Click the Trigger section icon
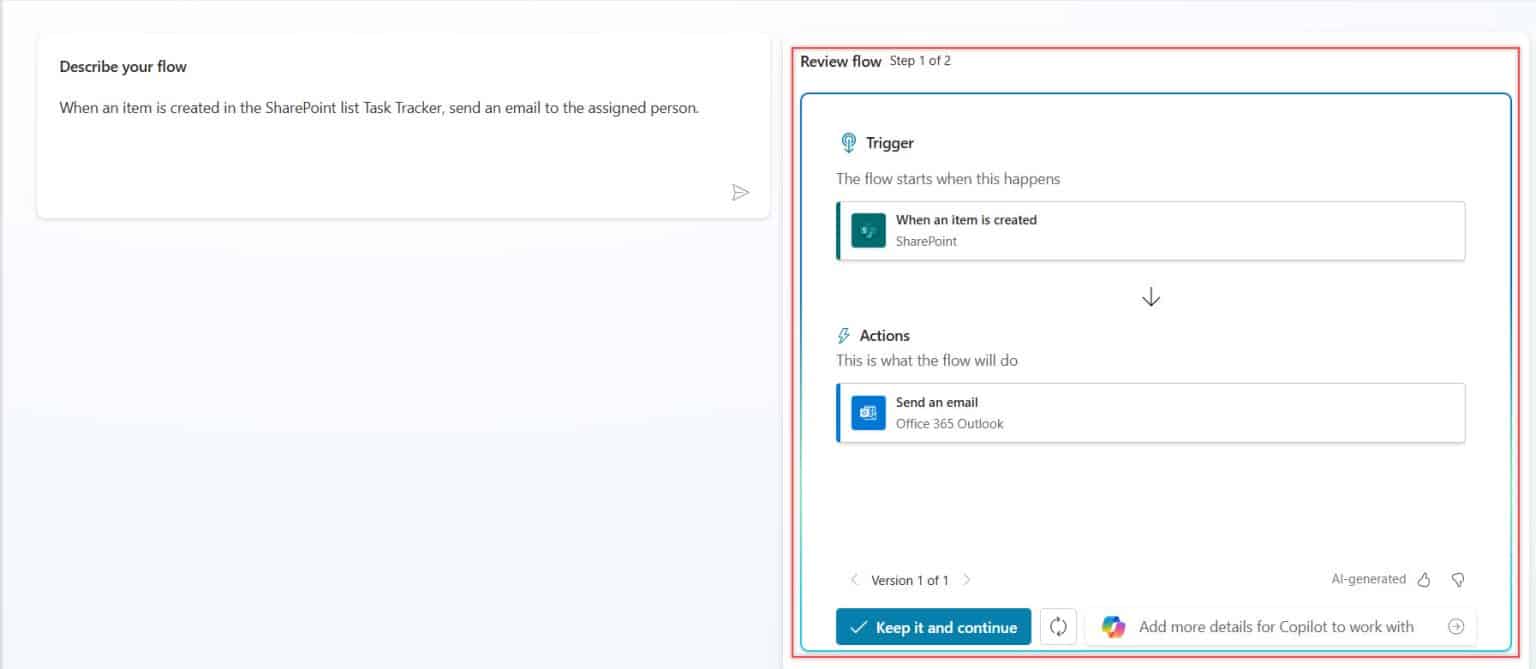Image resolution: width=1536 pixels, height=669 pixels. point(848,143)
